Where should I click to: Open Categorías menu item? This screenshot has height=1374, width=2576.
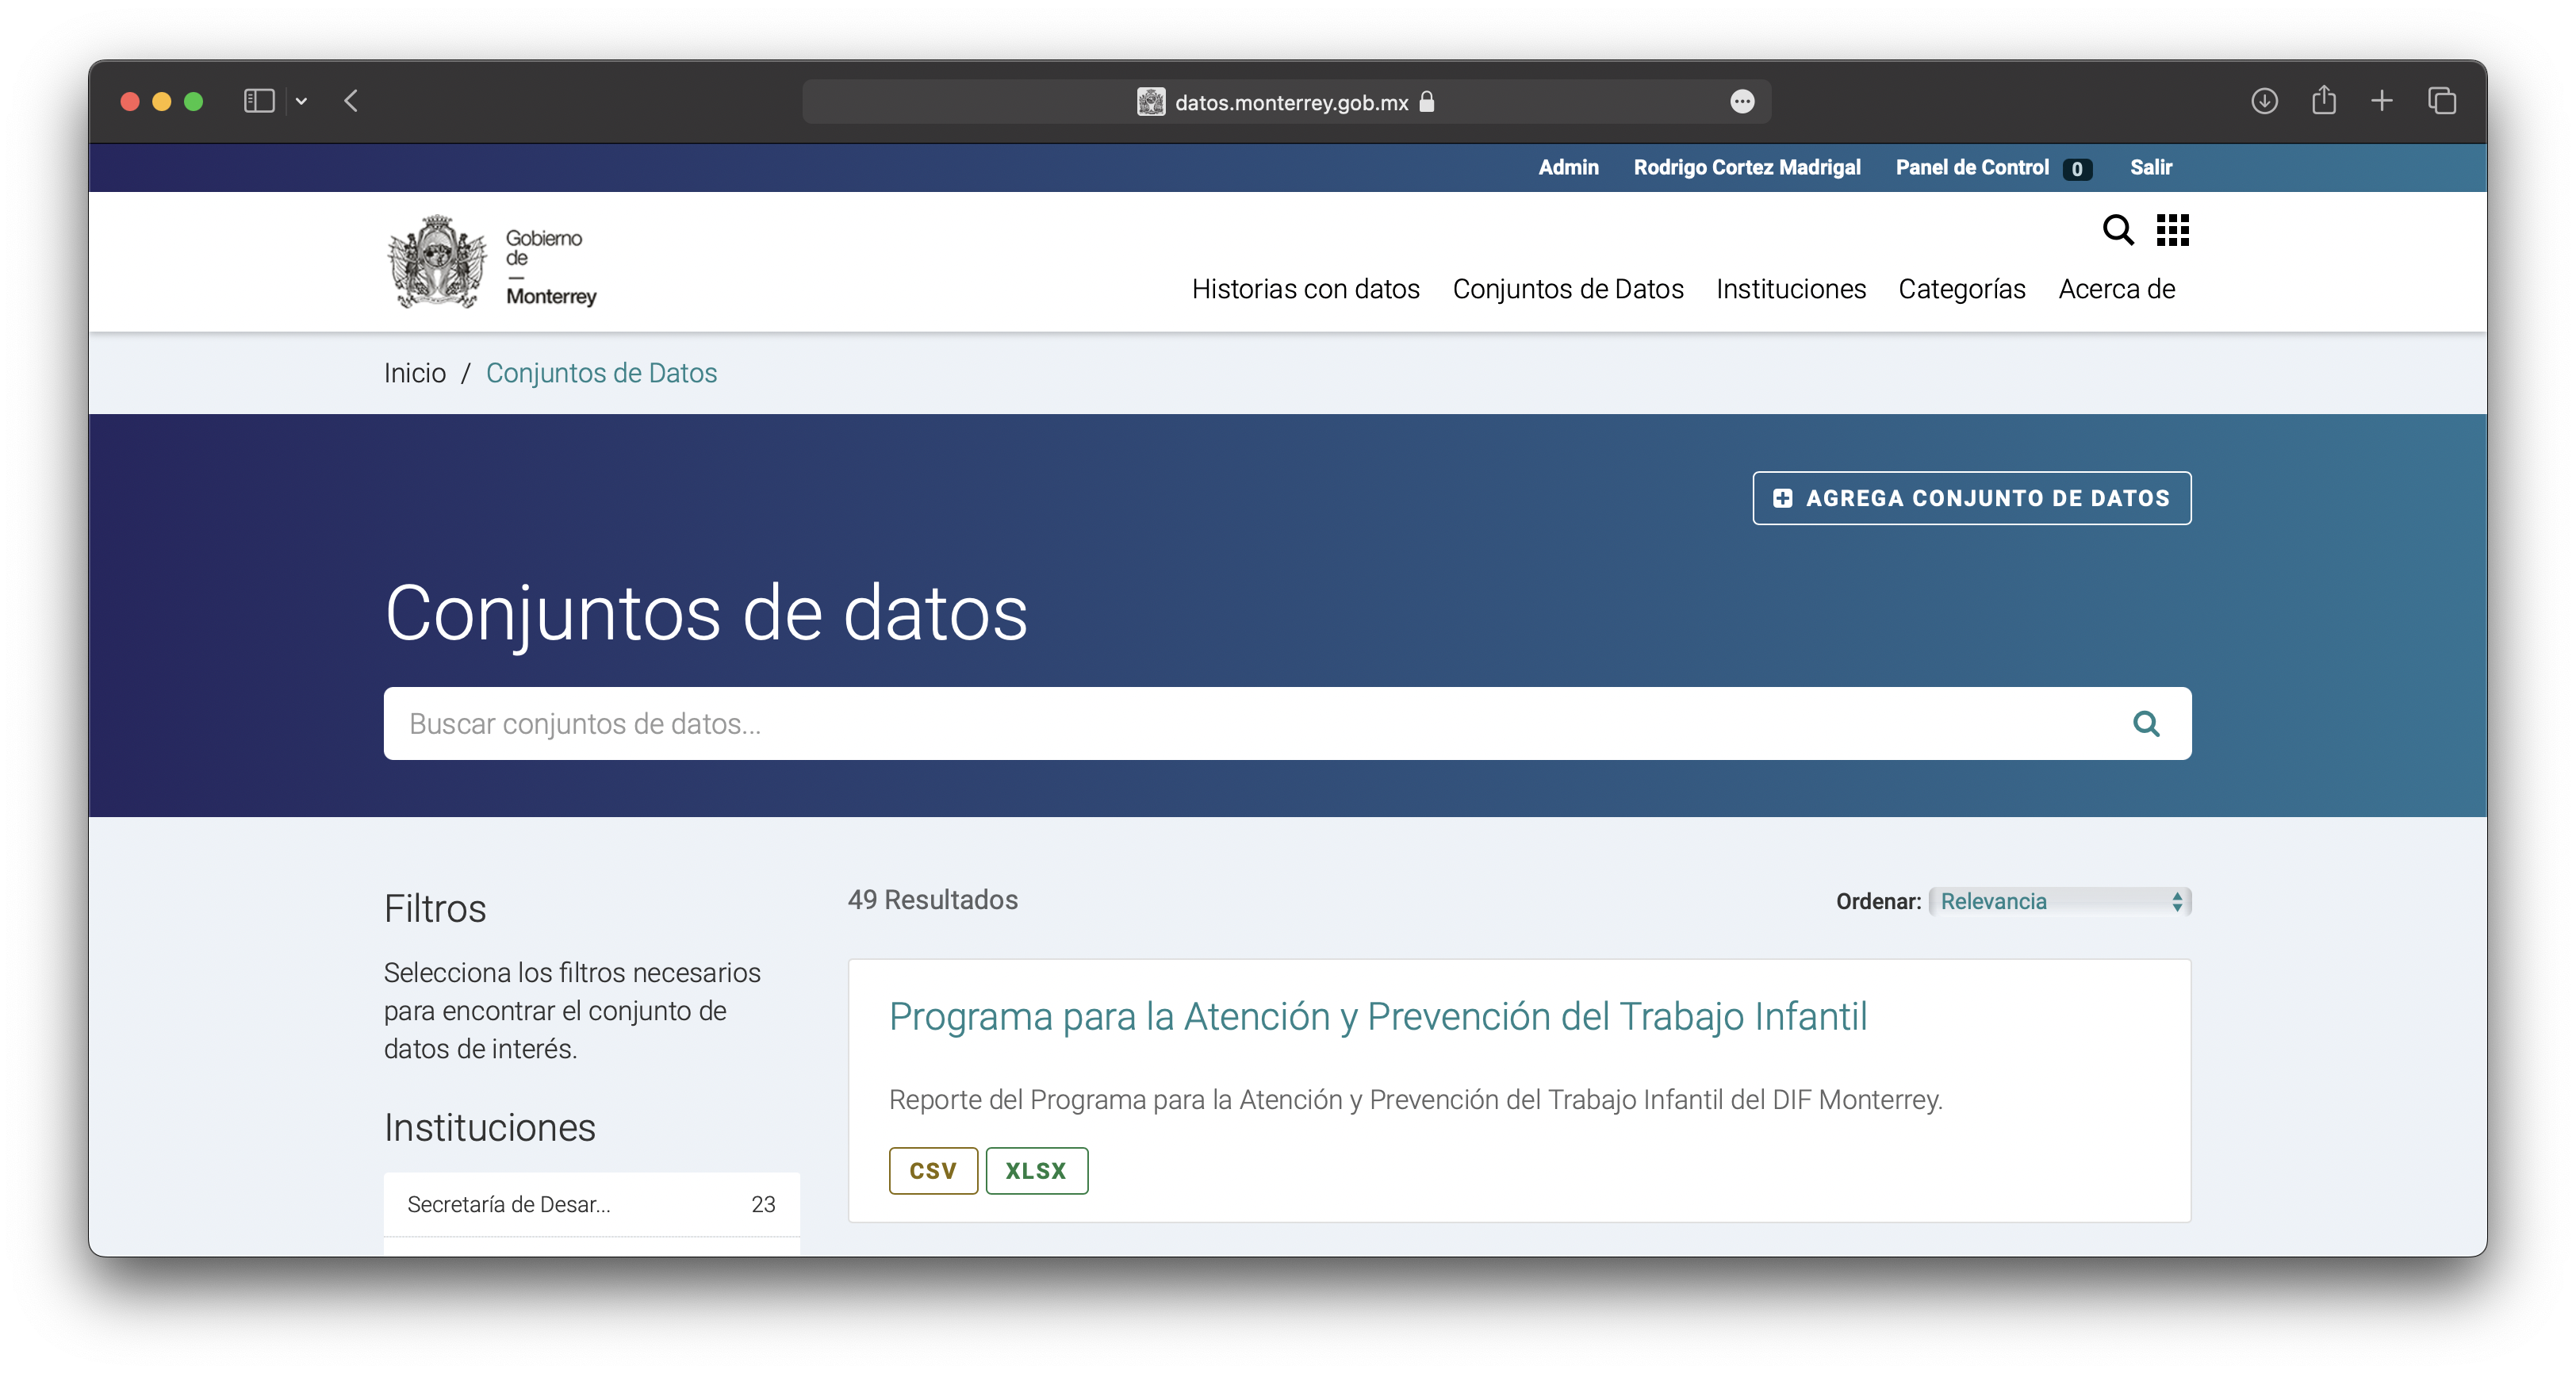[x=1962, y=289]
